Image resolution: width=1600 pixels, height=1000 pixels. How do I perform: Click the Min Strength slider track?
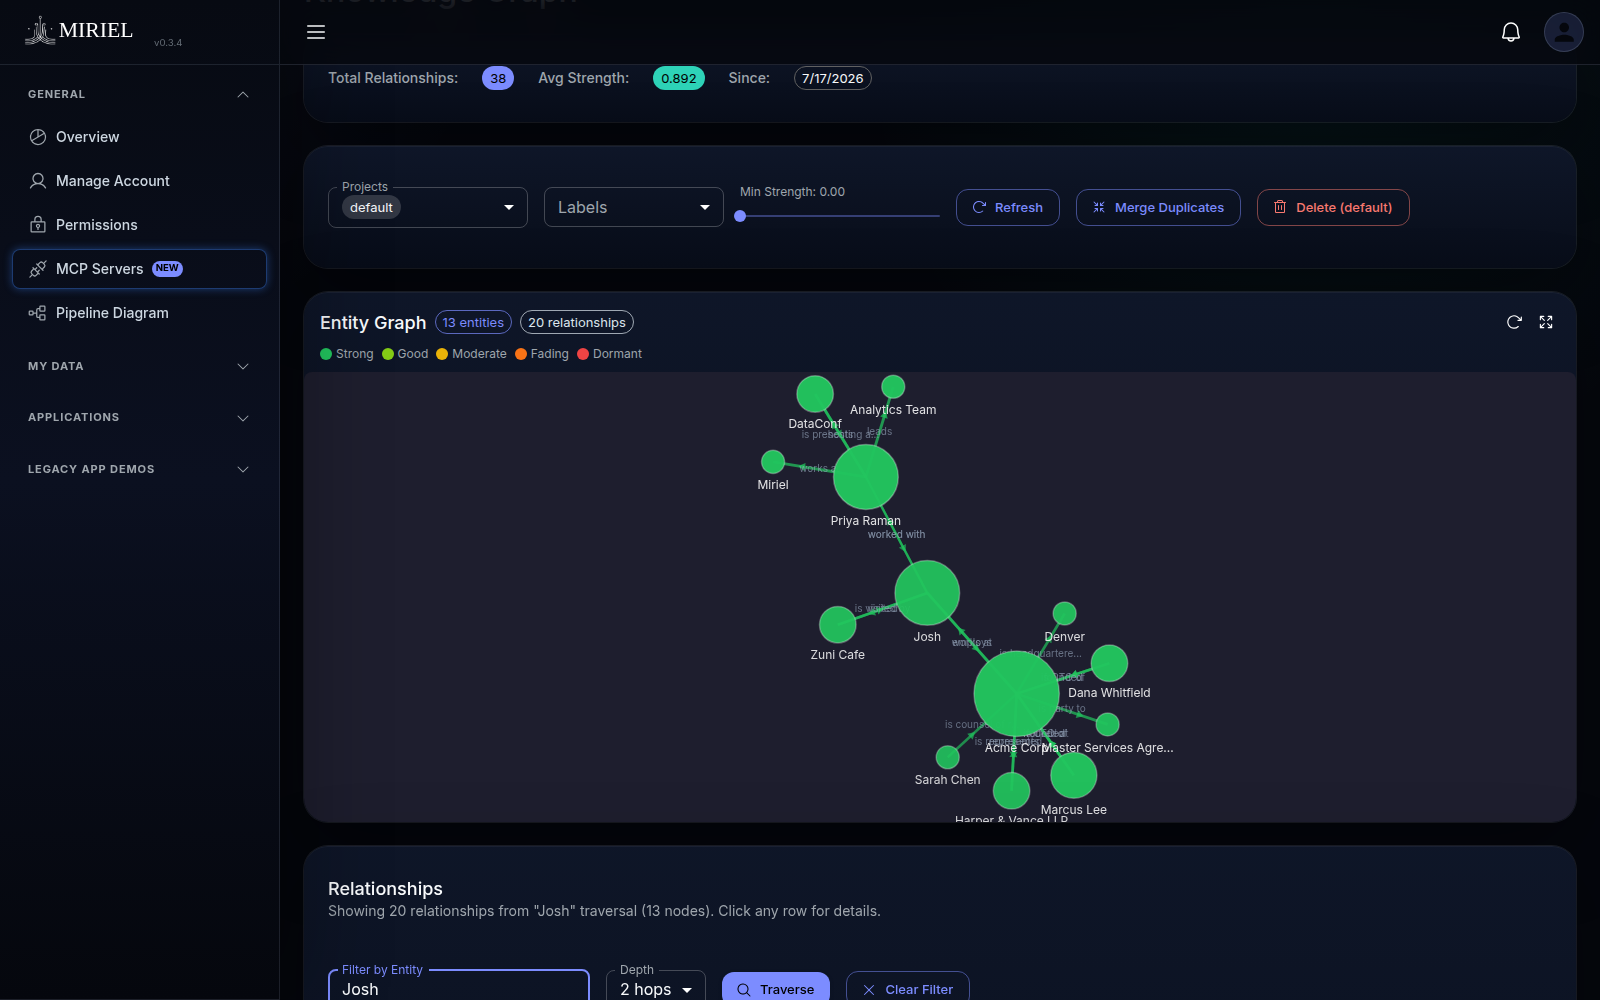pos(840,216)
